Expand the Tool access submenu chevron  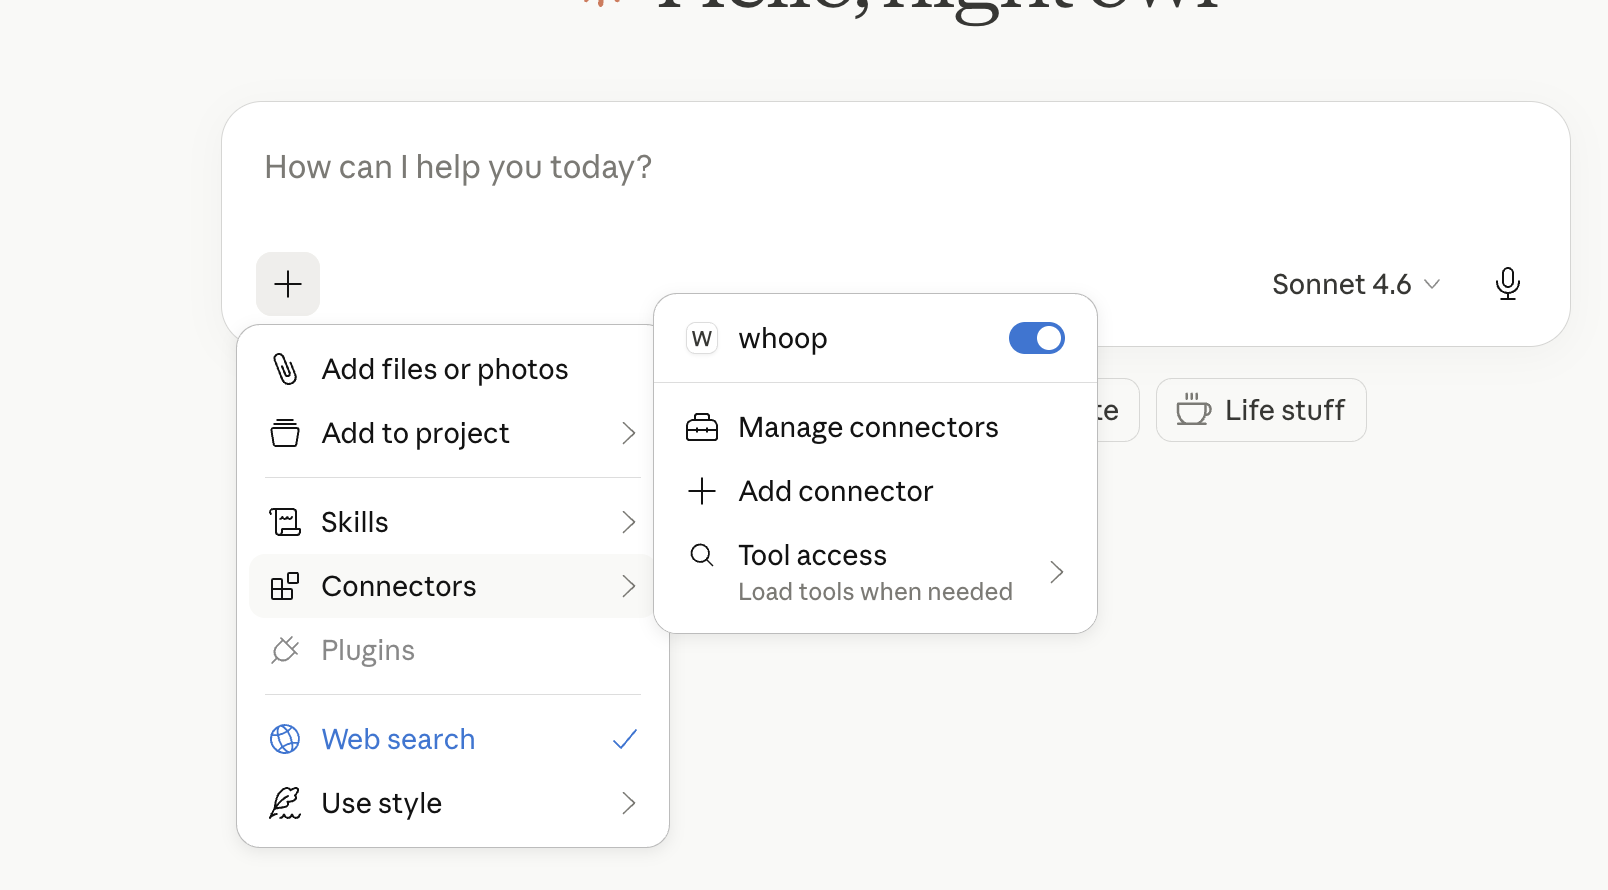(1056, 572)
